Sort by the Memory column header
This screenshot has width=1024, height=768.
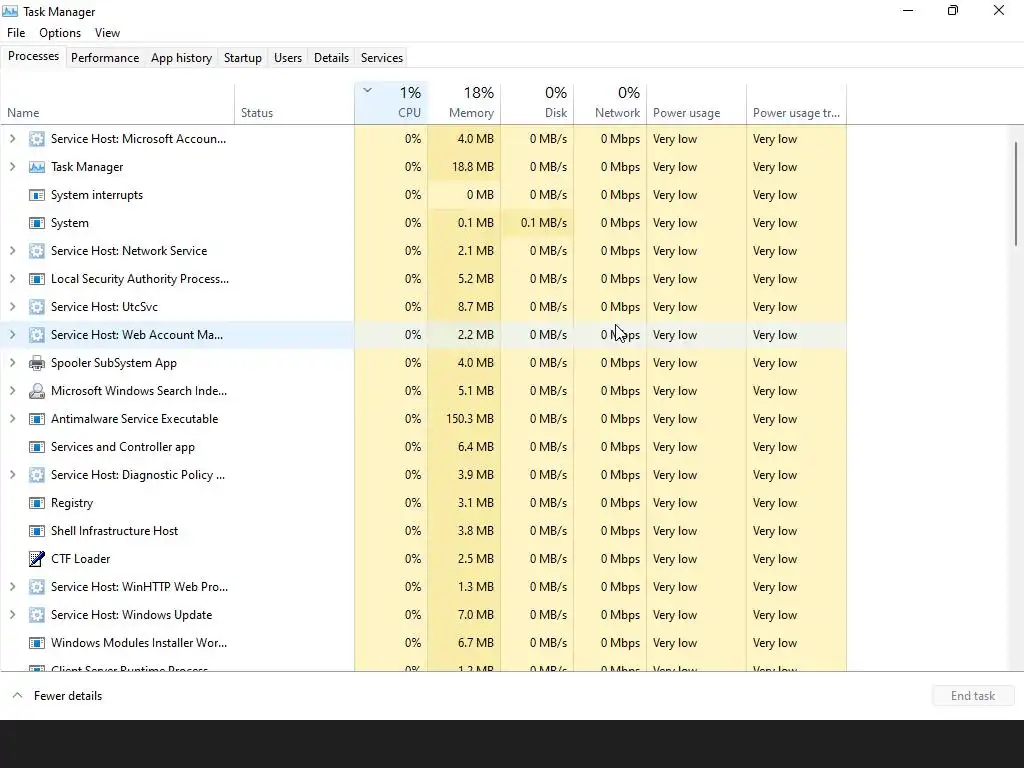point(464,104)
